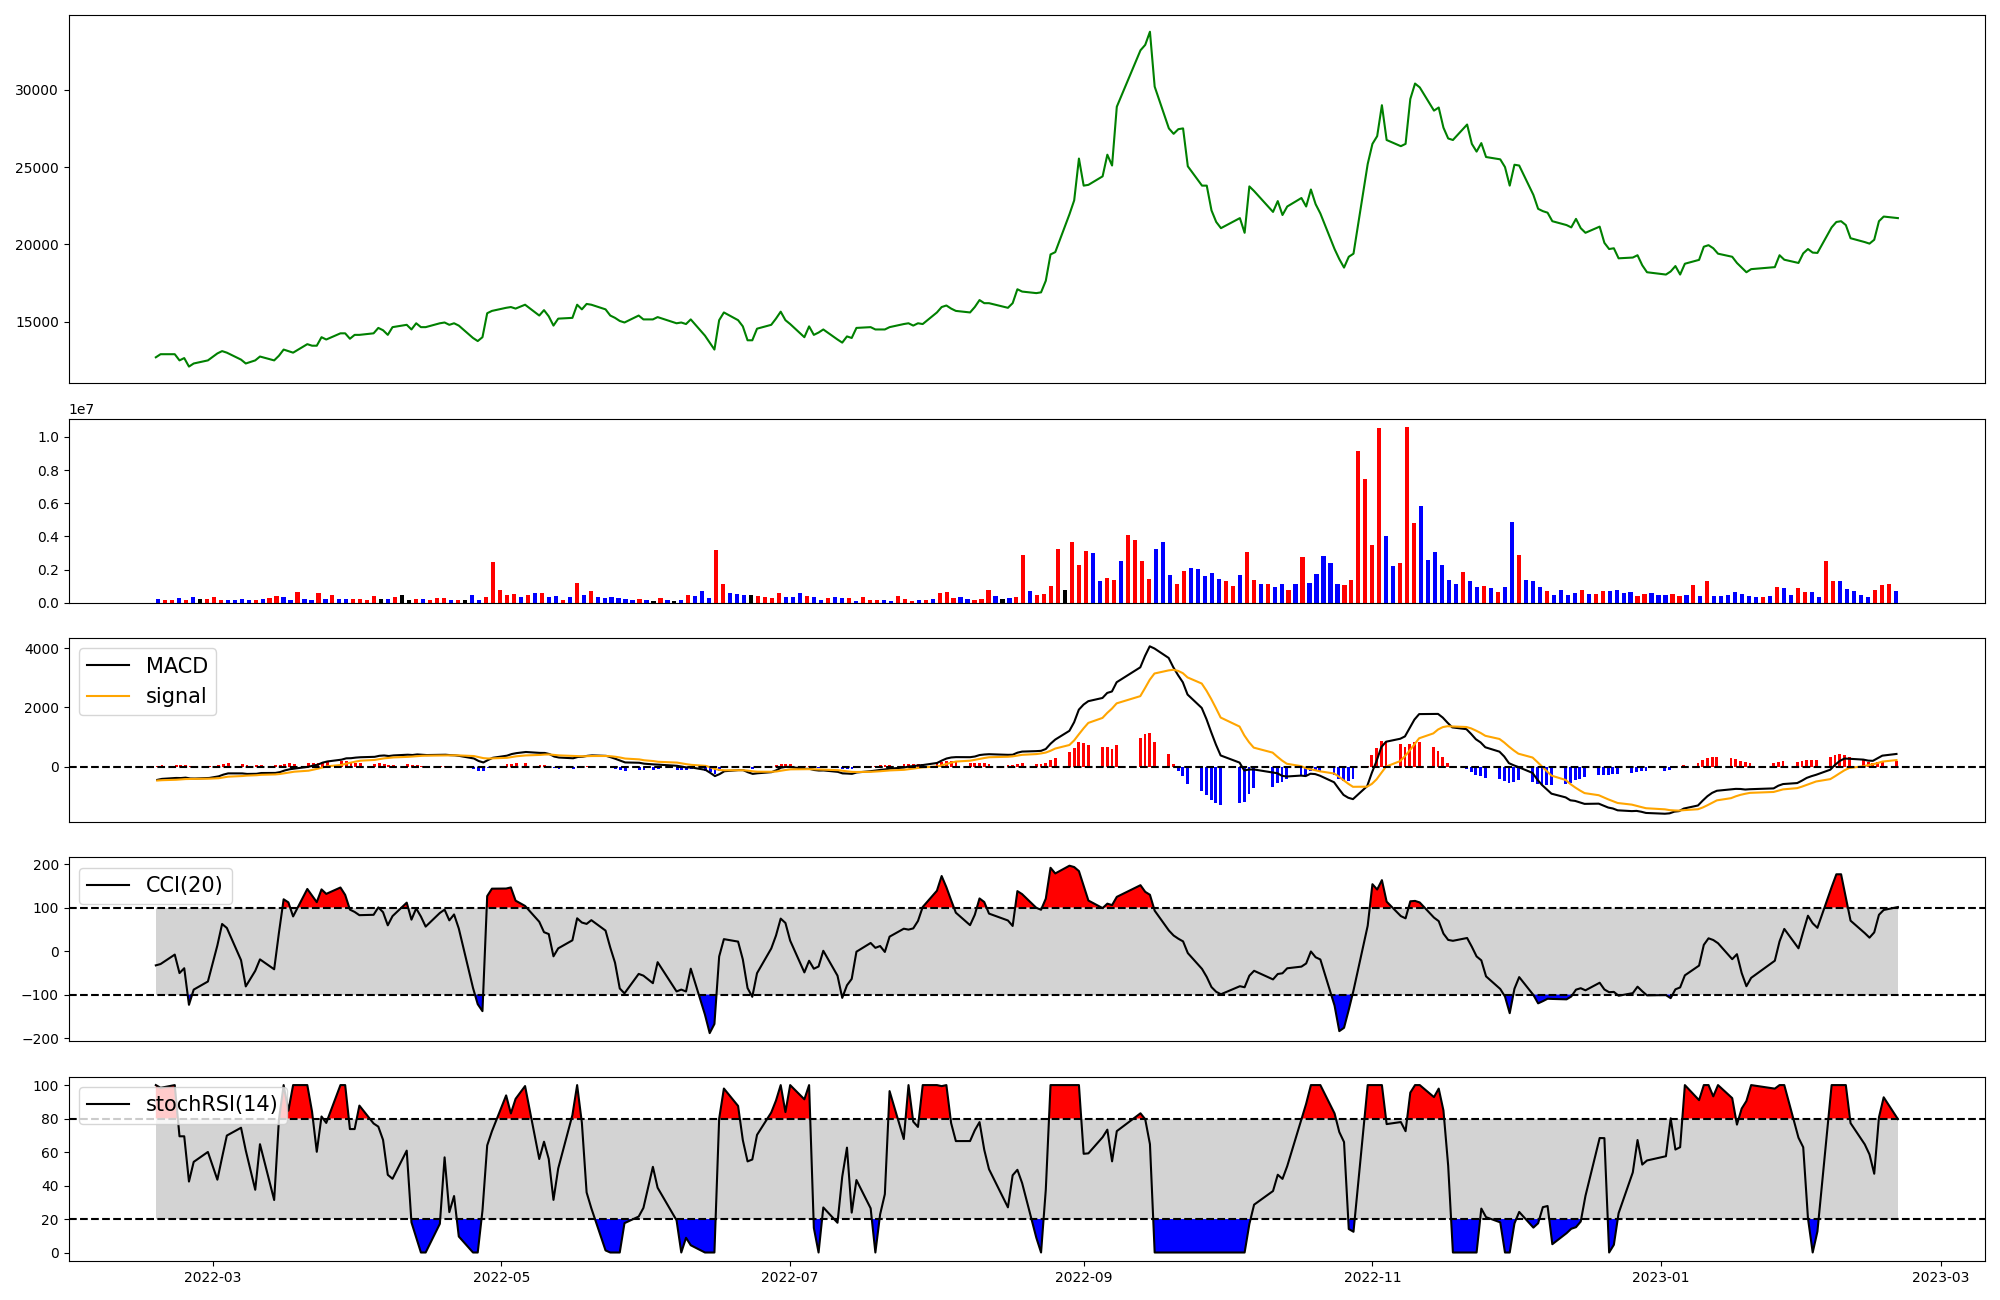
Task: Click the tall blue volume bar near December 2022
Action: [1511, 562]
